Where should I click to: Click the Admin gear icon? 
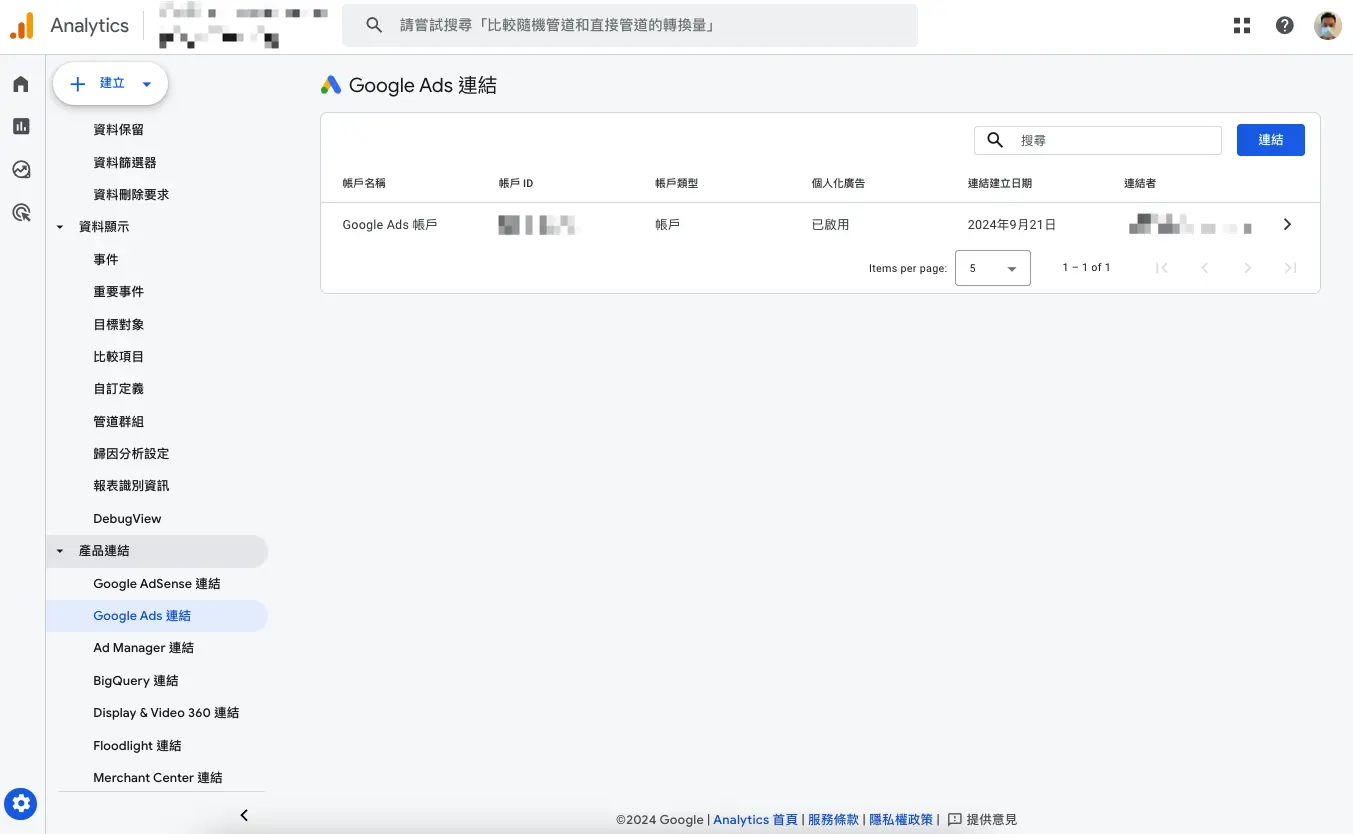click(x=21, y=803)
